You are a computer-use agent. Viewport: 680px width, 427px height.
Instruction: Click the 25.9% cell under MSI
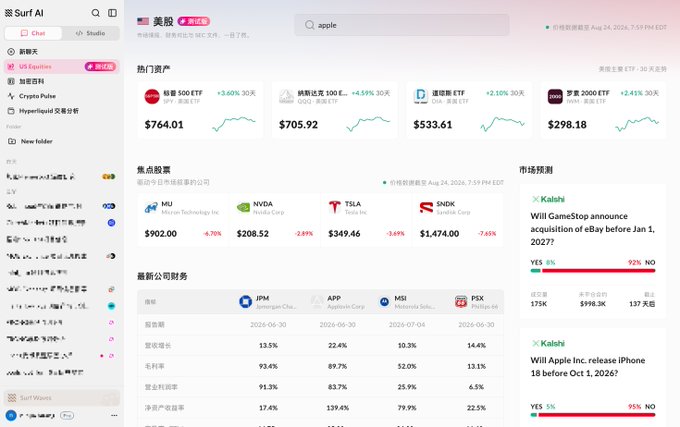[x=407, y=387]
